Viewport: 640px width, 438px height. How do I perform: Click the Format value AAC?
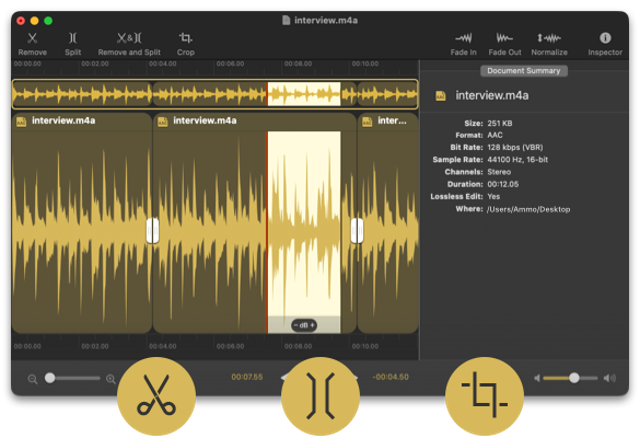[x=495, y=135]
